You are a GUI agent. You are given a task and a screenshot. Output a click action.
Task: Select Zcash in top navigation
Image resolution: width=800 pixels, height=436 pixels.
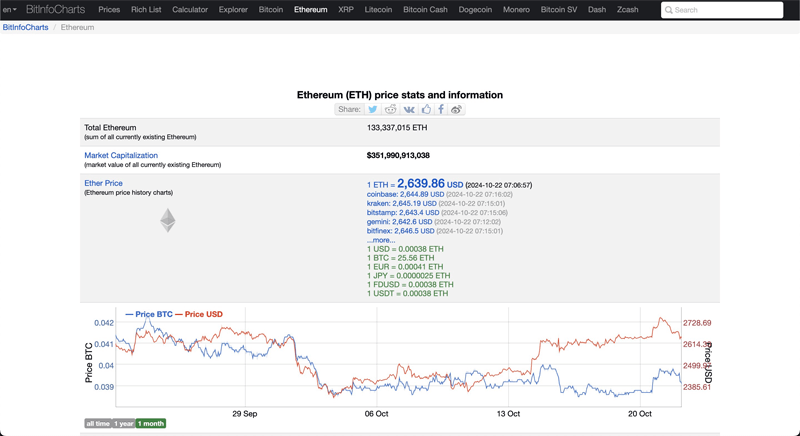coord(628,10)
